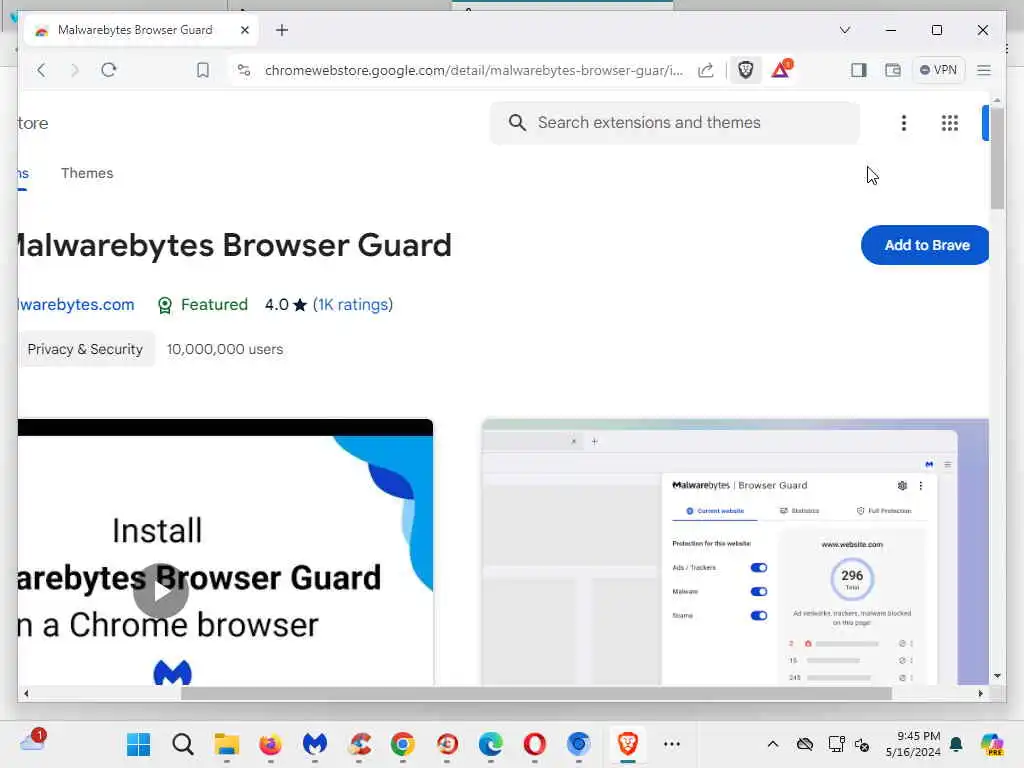Click Search extensions and themes field
The height and width of the screenshot is (768, 1024).
click(675, 123)
